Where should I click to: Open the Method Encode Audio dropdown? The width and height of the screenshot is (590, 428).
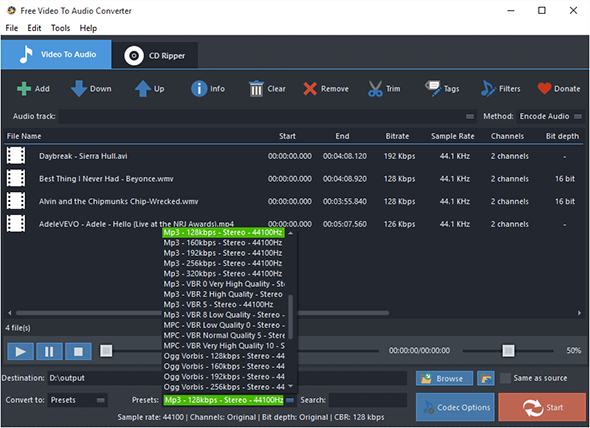(x=550, y=116)
